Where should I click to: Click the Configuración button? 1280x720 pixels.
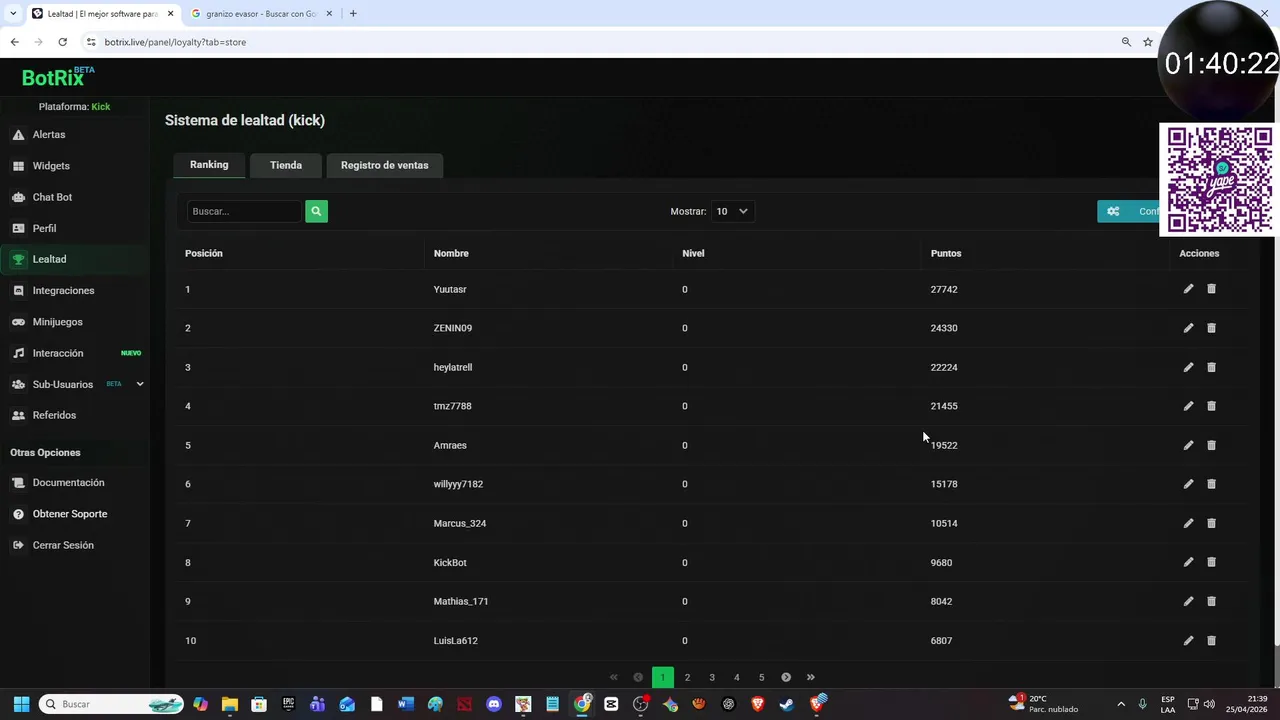(1129, 211)
